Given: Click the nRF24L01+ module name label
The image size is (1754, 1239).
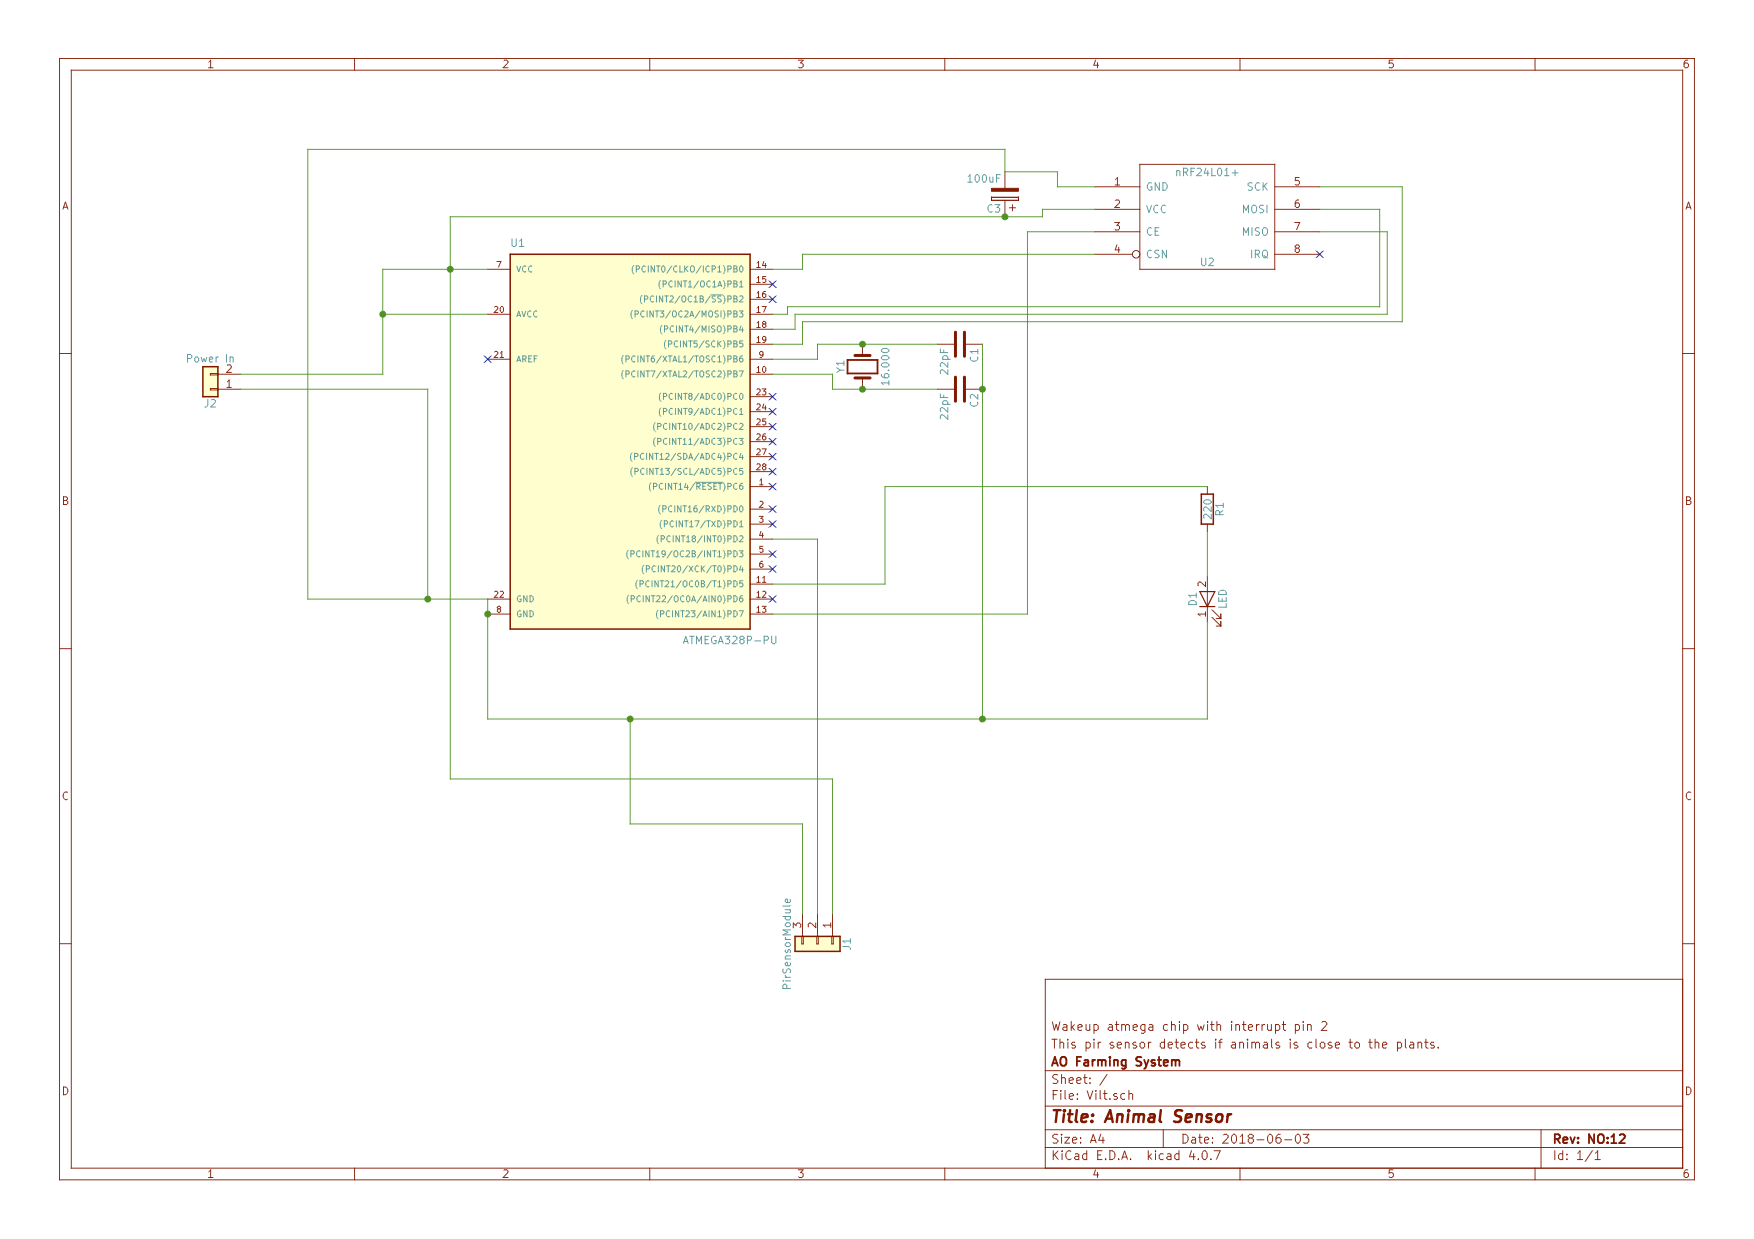Looking at the screenshot, I should pos(1206,173).
